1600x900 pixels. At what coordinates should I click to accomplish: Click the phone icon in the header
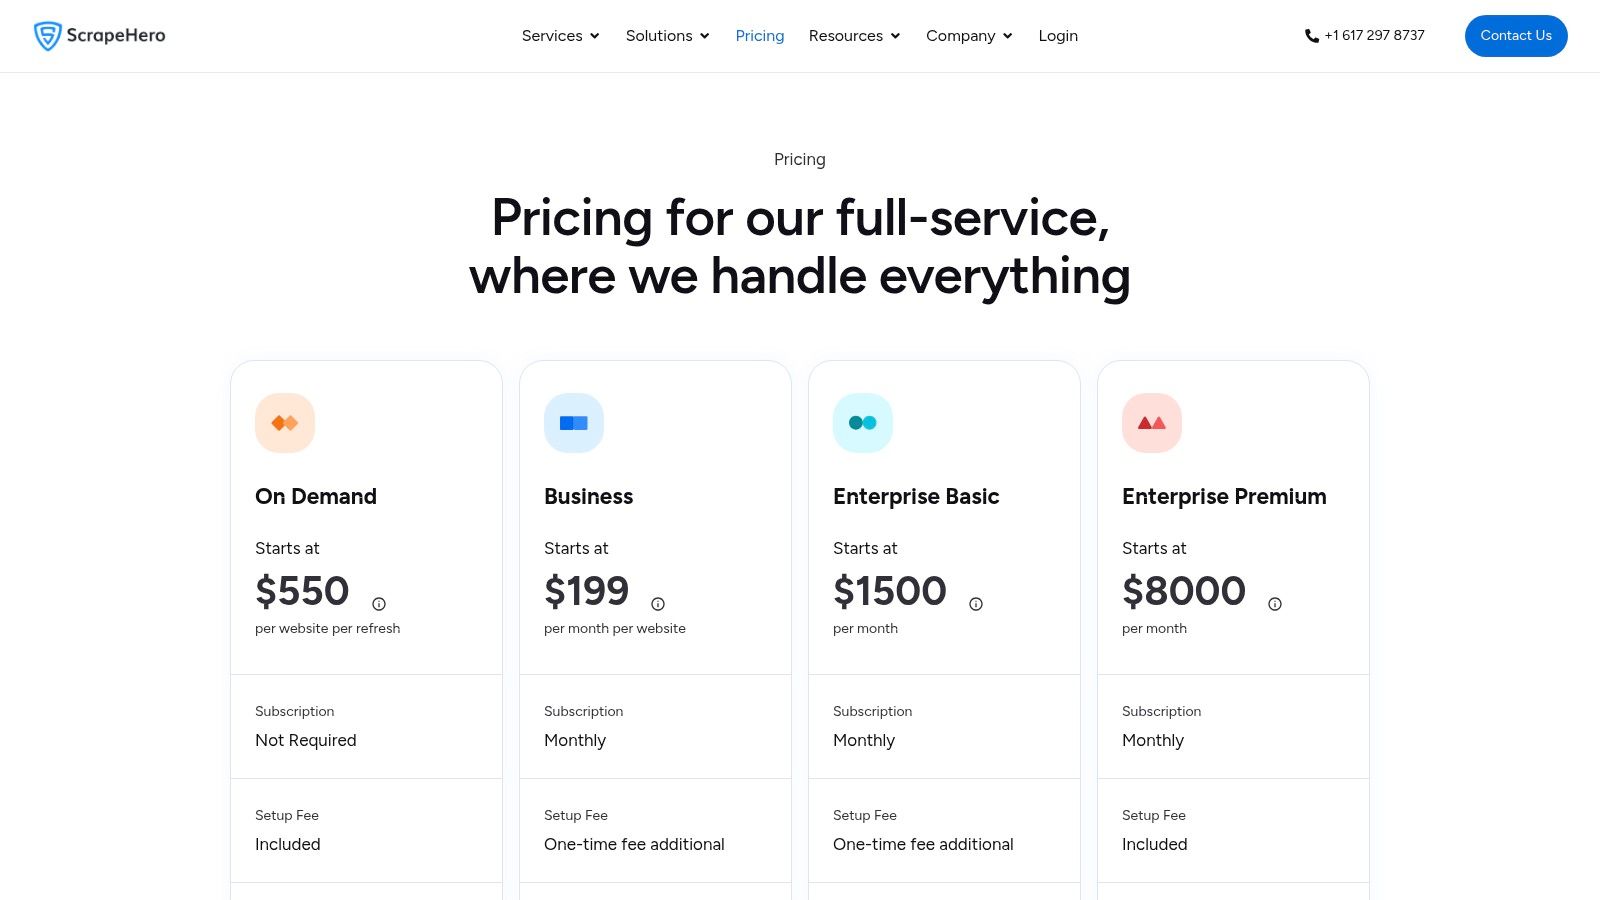pos(1311,35)
